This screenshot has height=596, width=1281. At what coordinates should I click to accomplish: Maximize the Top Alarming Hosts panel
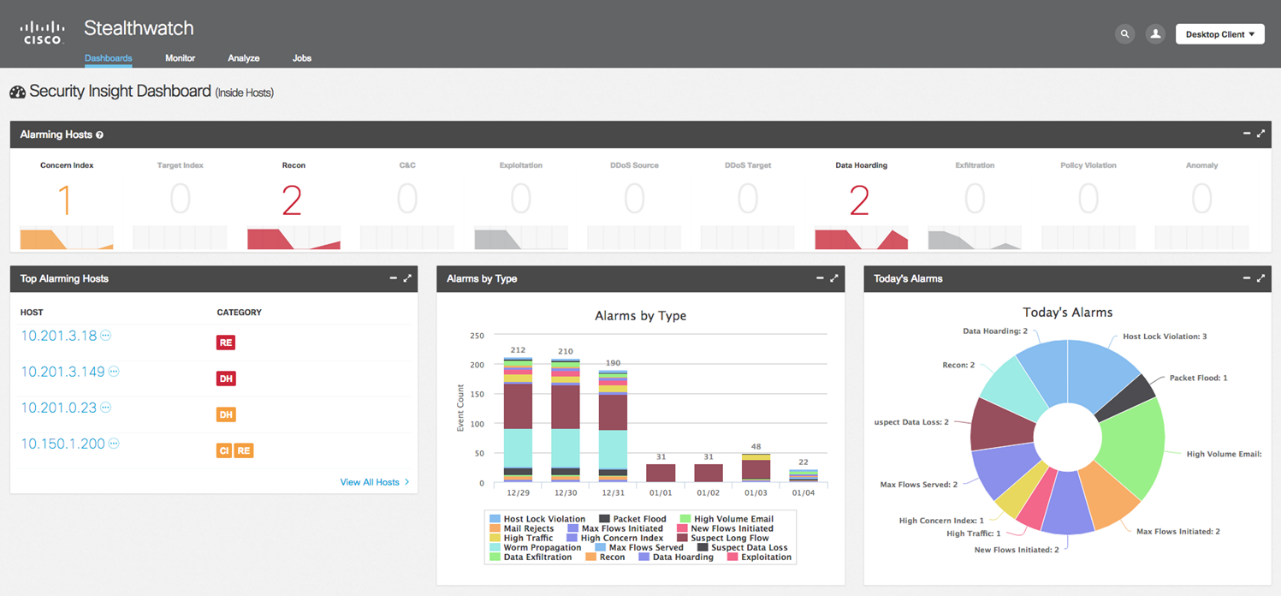tap(407, 278)
